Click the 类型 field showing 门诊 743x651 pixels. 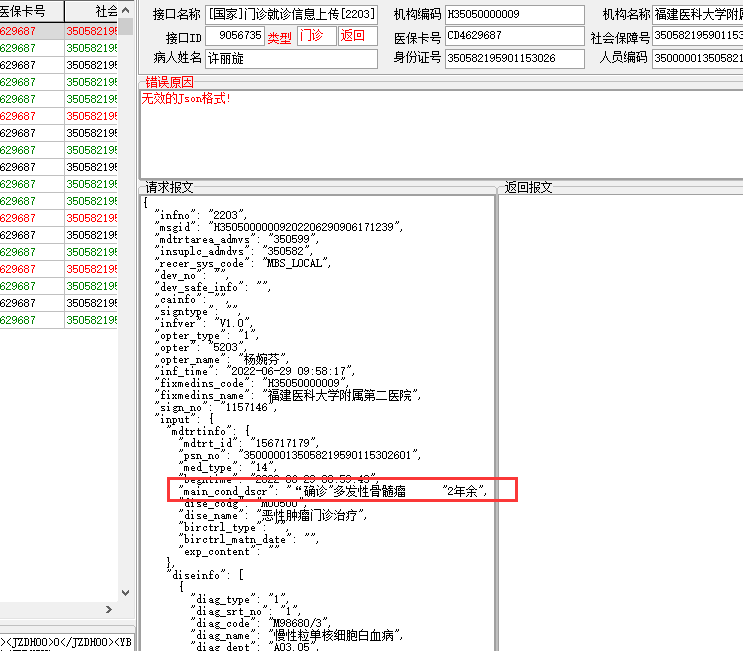click(317, 36)
